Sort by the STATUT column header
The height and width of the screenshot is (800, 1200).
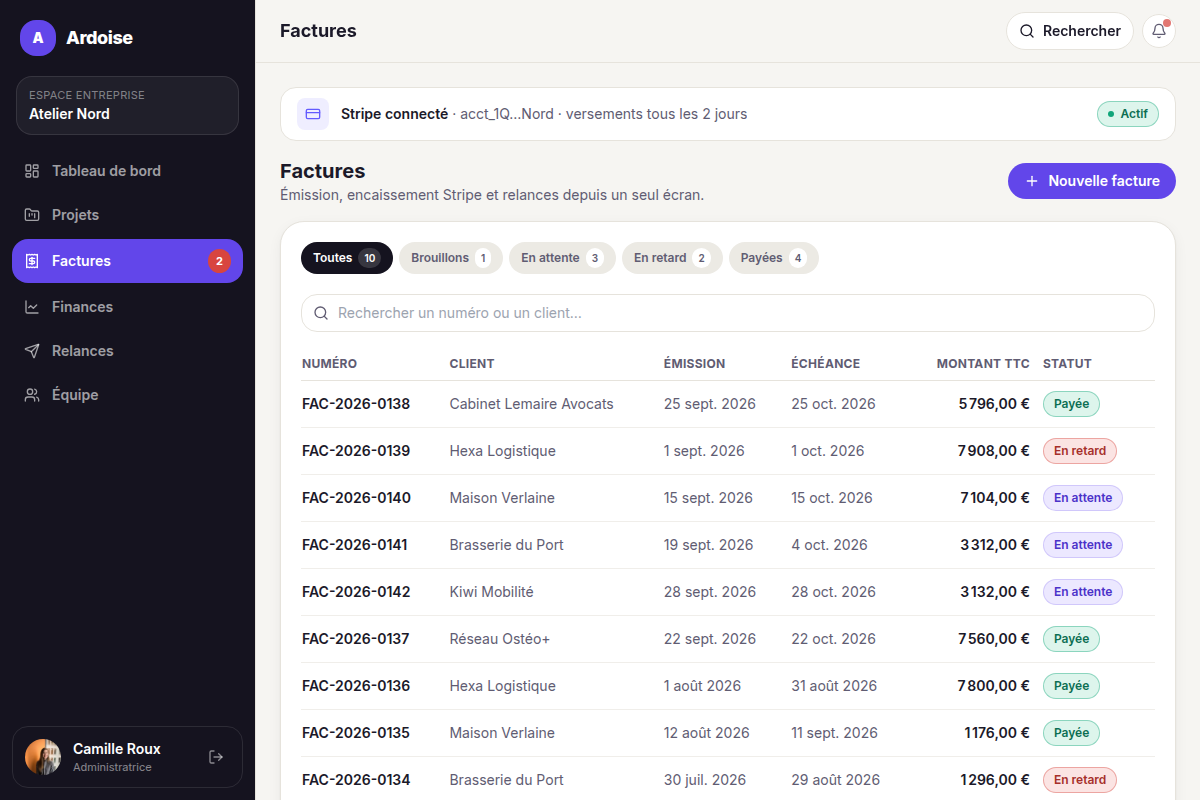[1067, 364]
